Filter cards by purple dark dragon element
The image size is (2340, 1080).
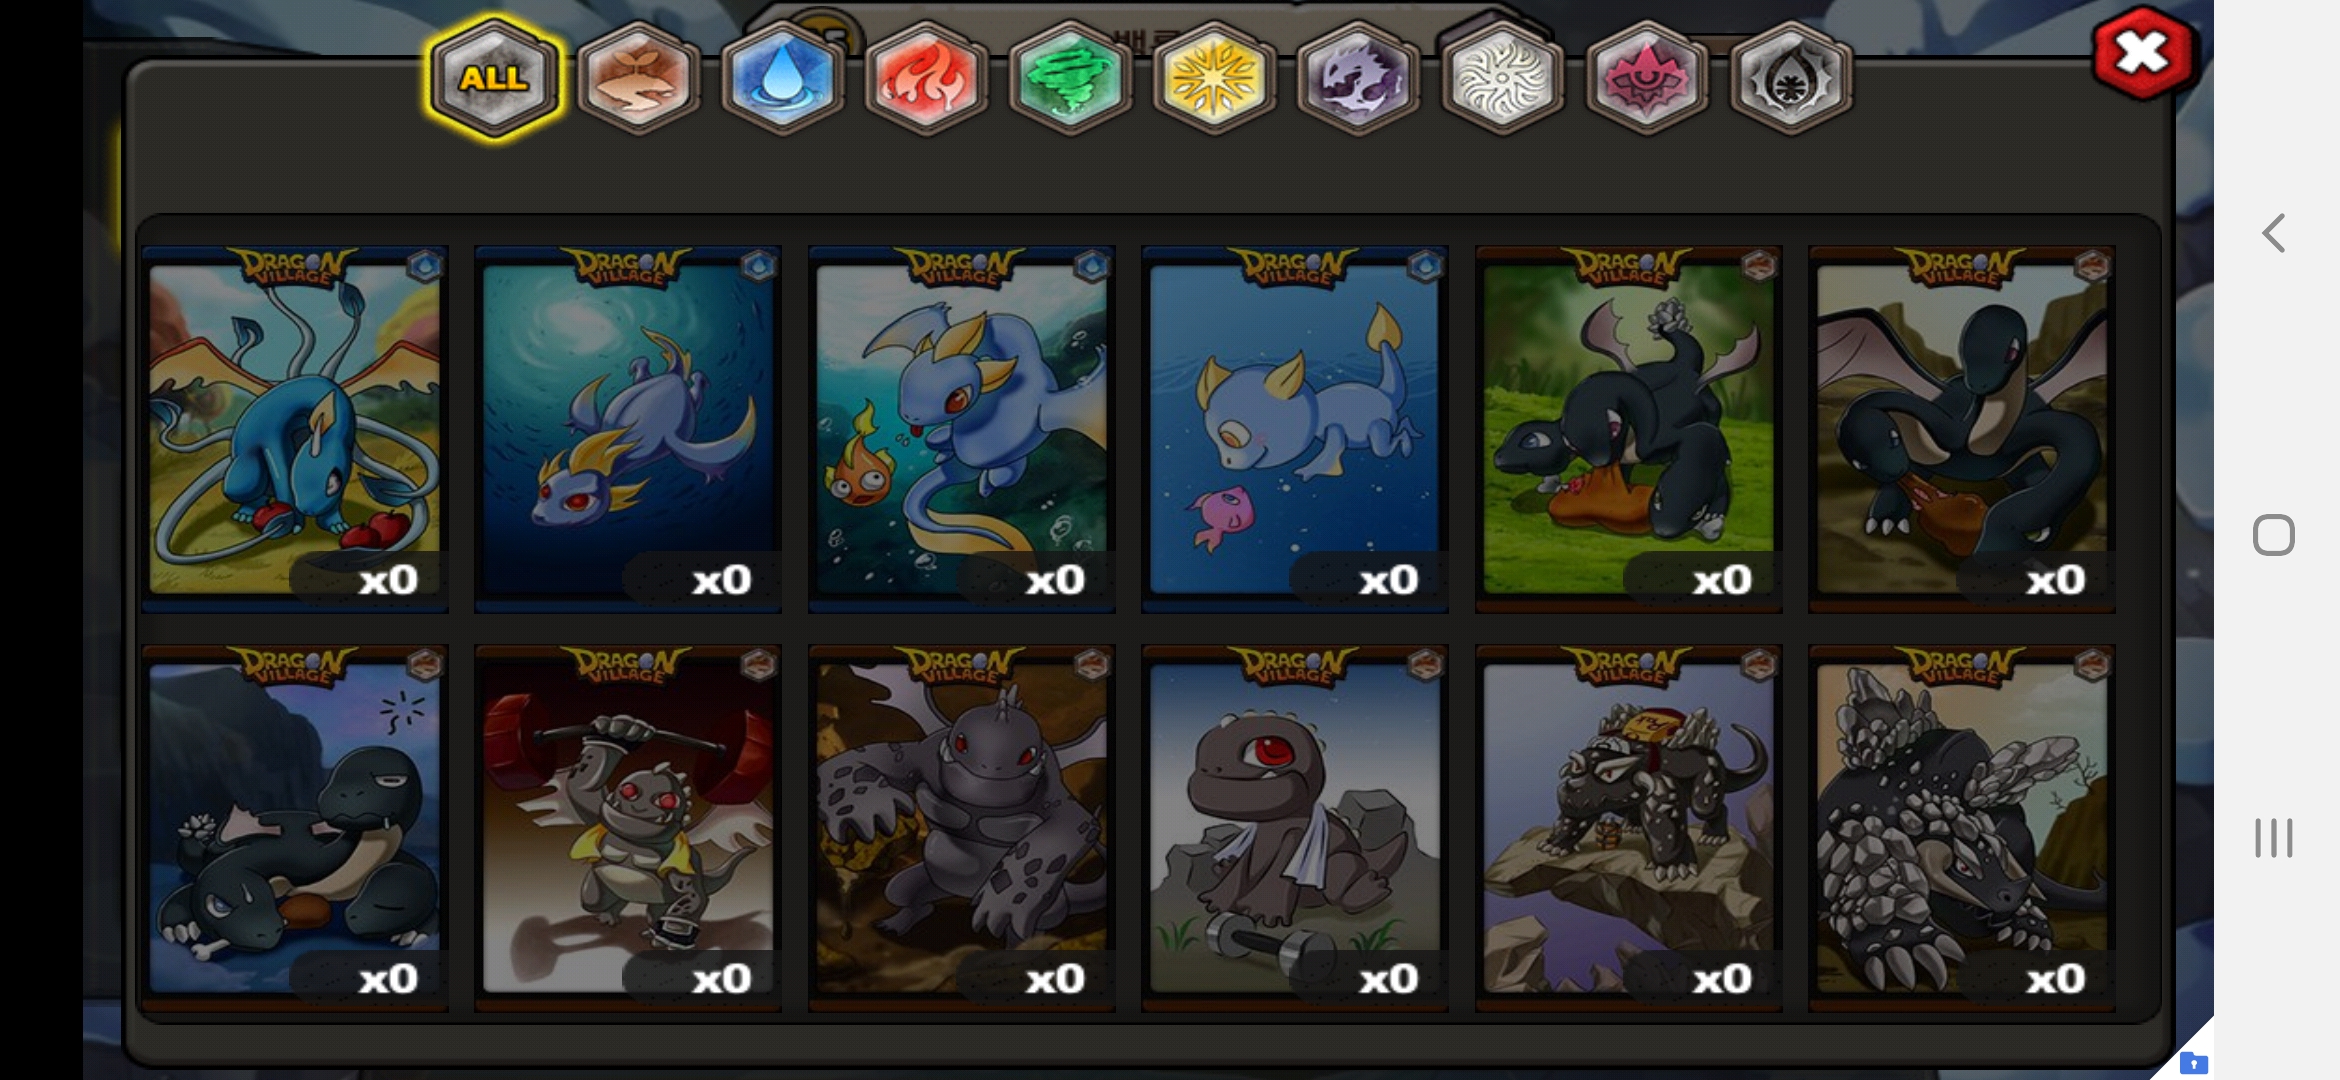1358,78
